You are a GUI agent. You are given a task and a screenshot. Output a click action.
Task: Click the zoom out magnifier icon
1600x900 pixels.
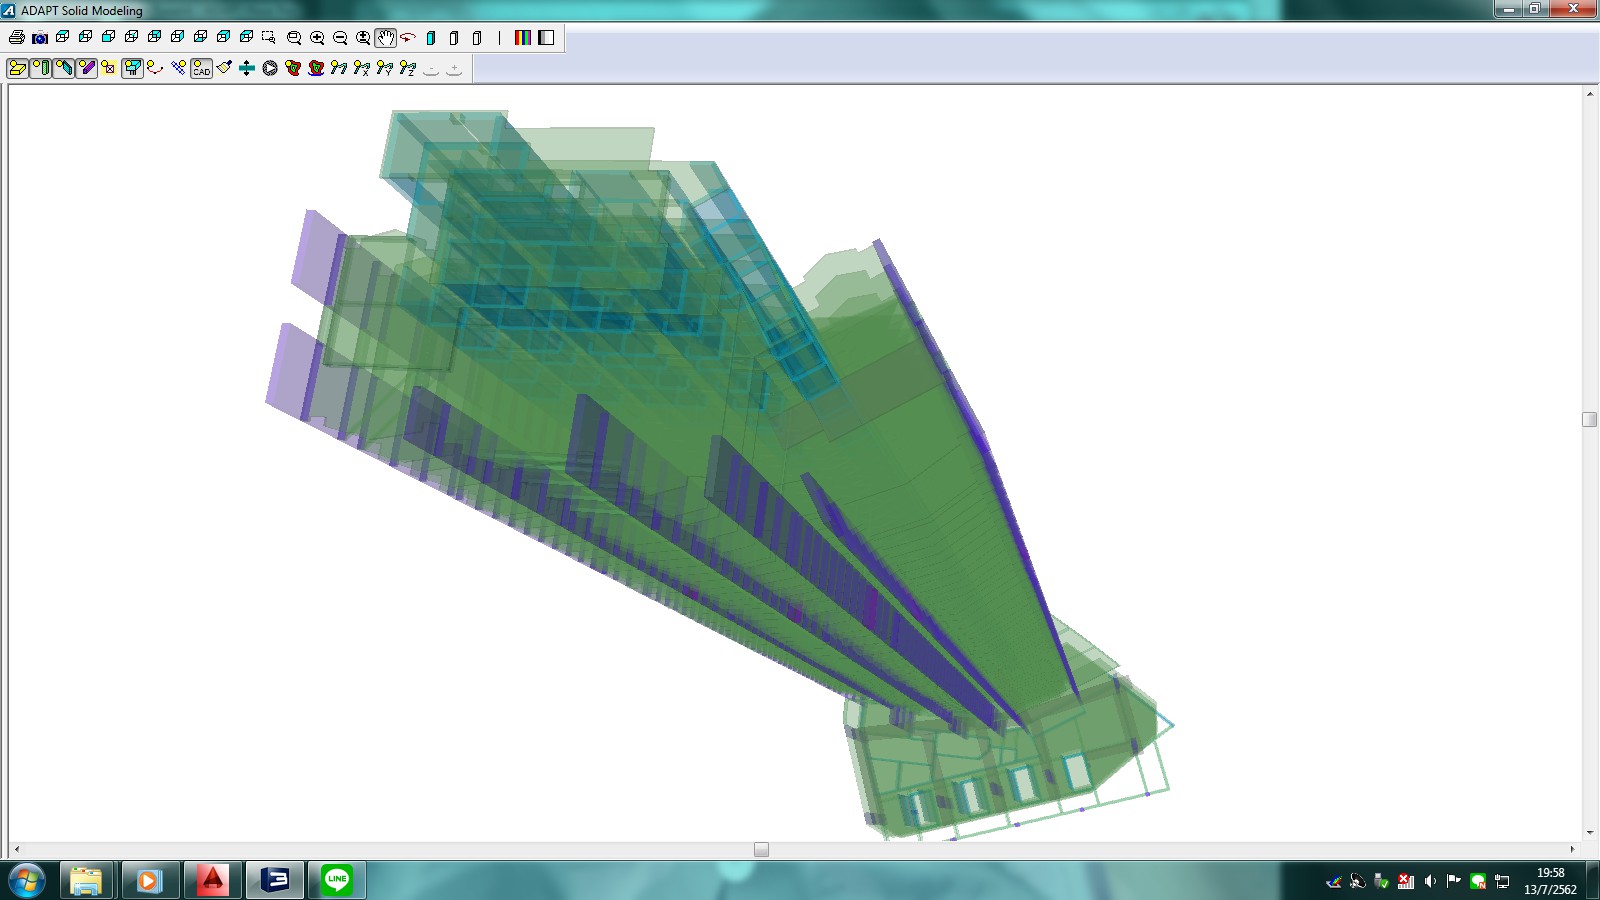point(340,38)
